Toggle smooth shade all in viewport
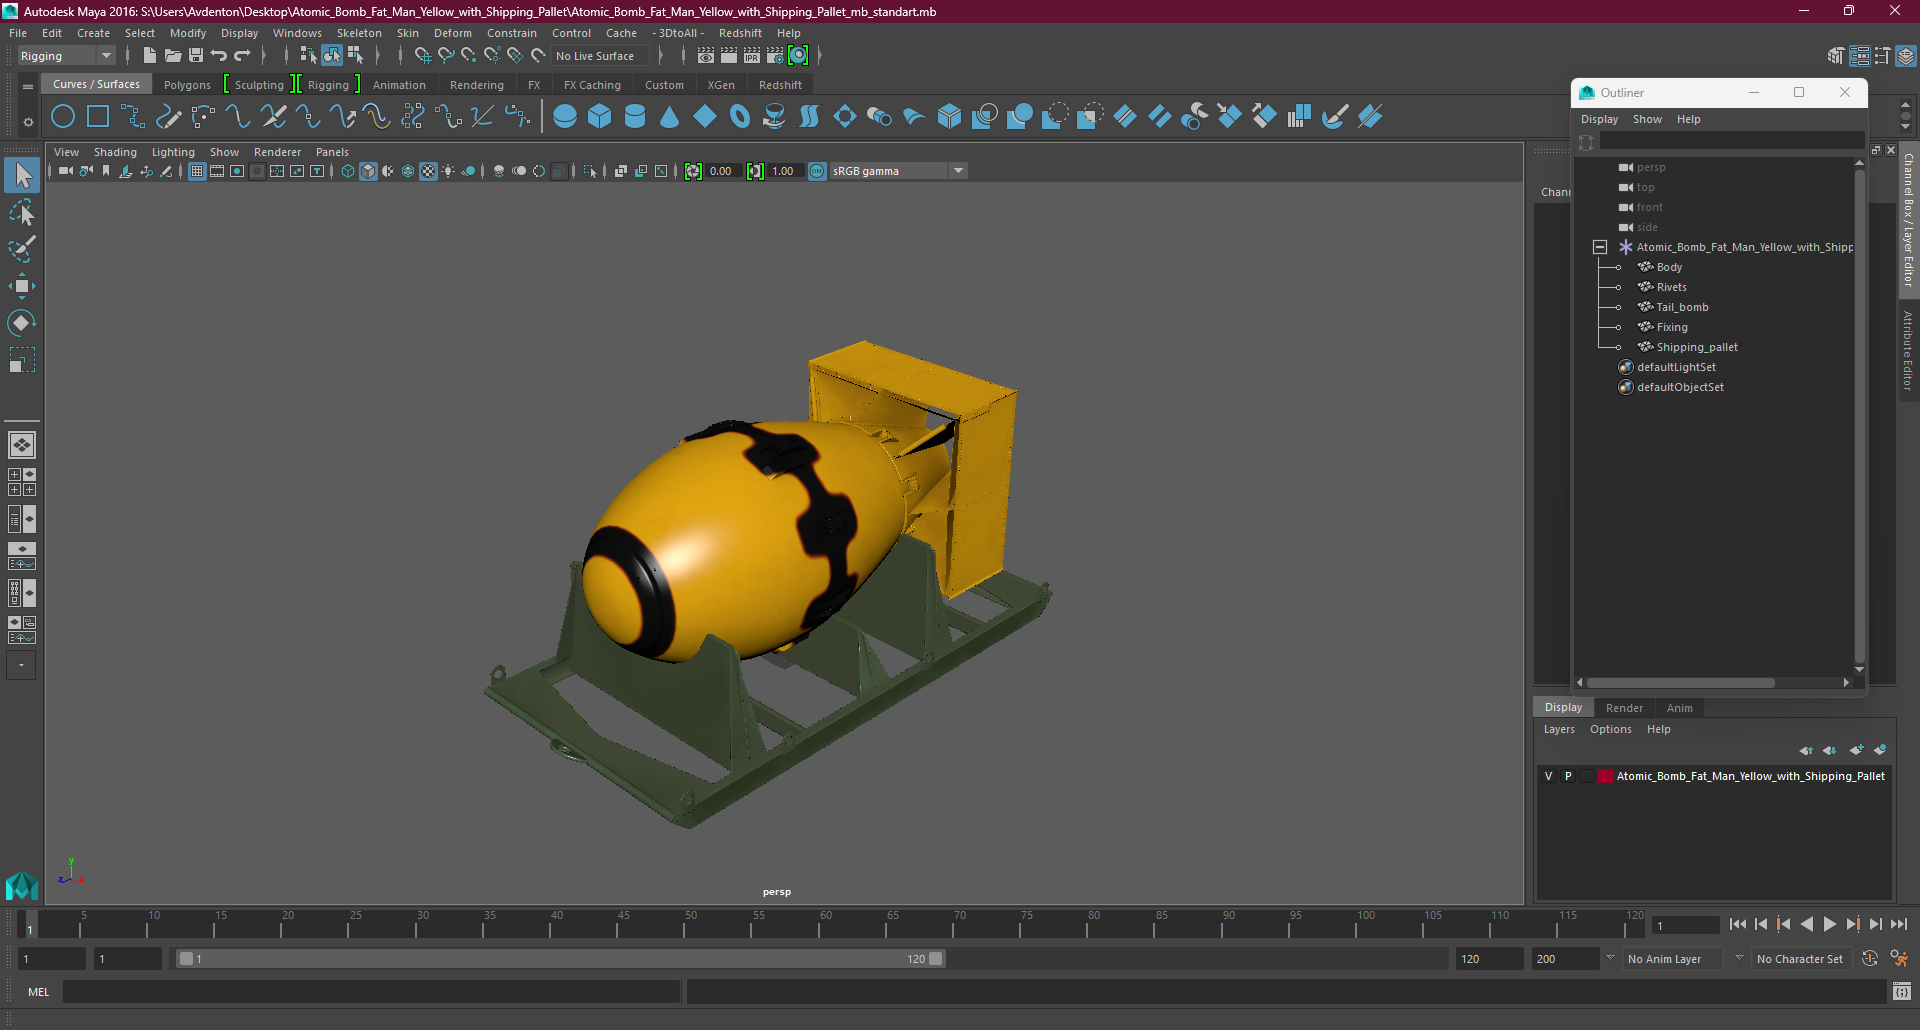Viewport: 1920px width, 1030px height. [368, 172]
